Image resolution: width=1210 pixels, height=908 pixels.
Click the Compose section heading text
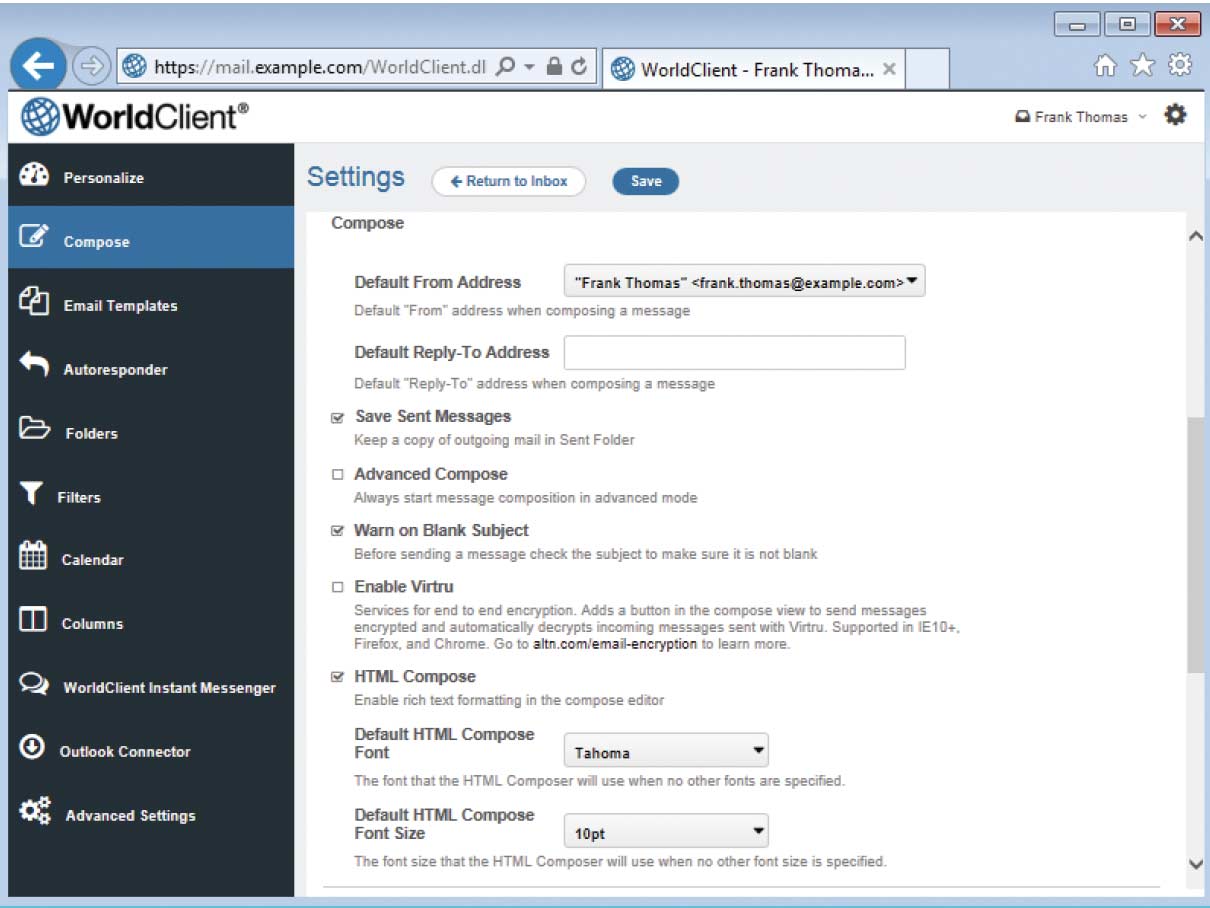pyautogui.click(x=368, y=223)
